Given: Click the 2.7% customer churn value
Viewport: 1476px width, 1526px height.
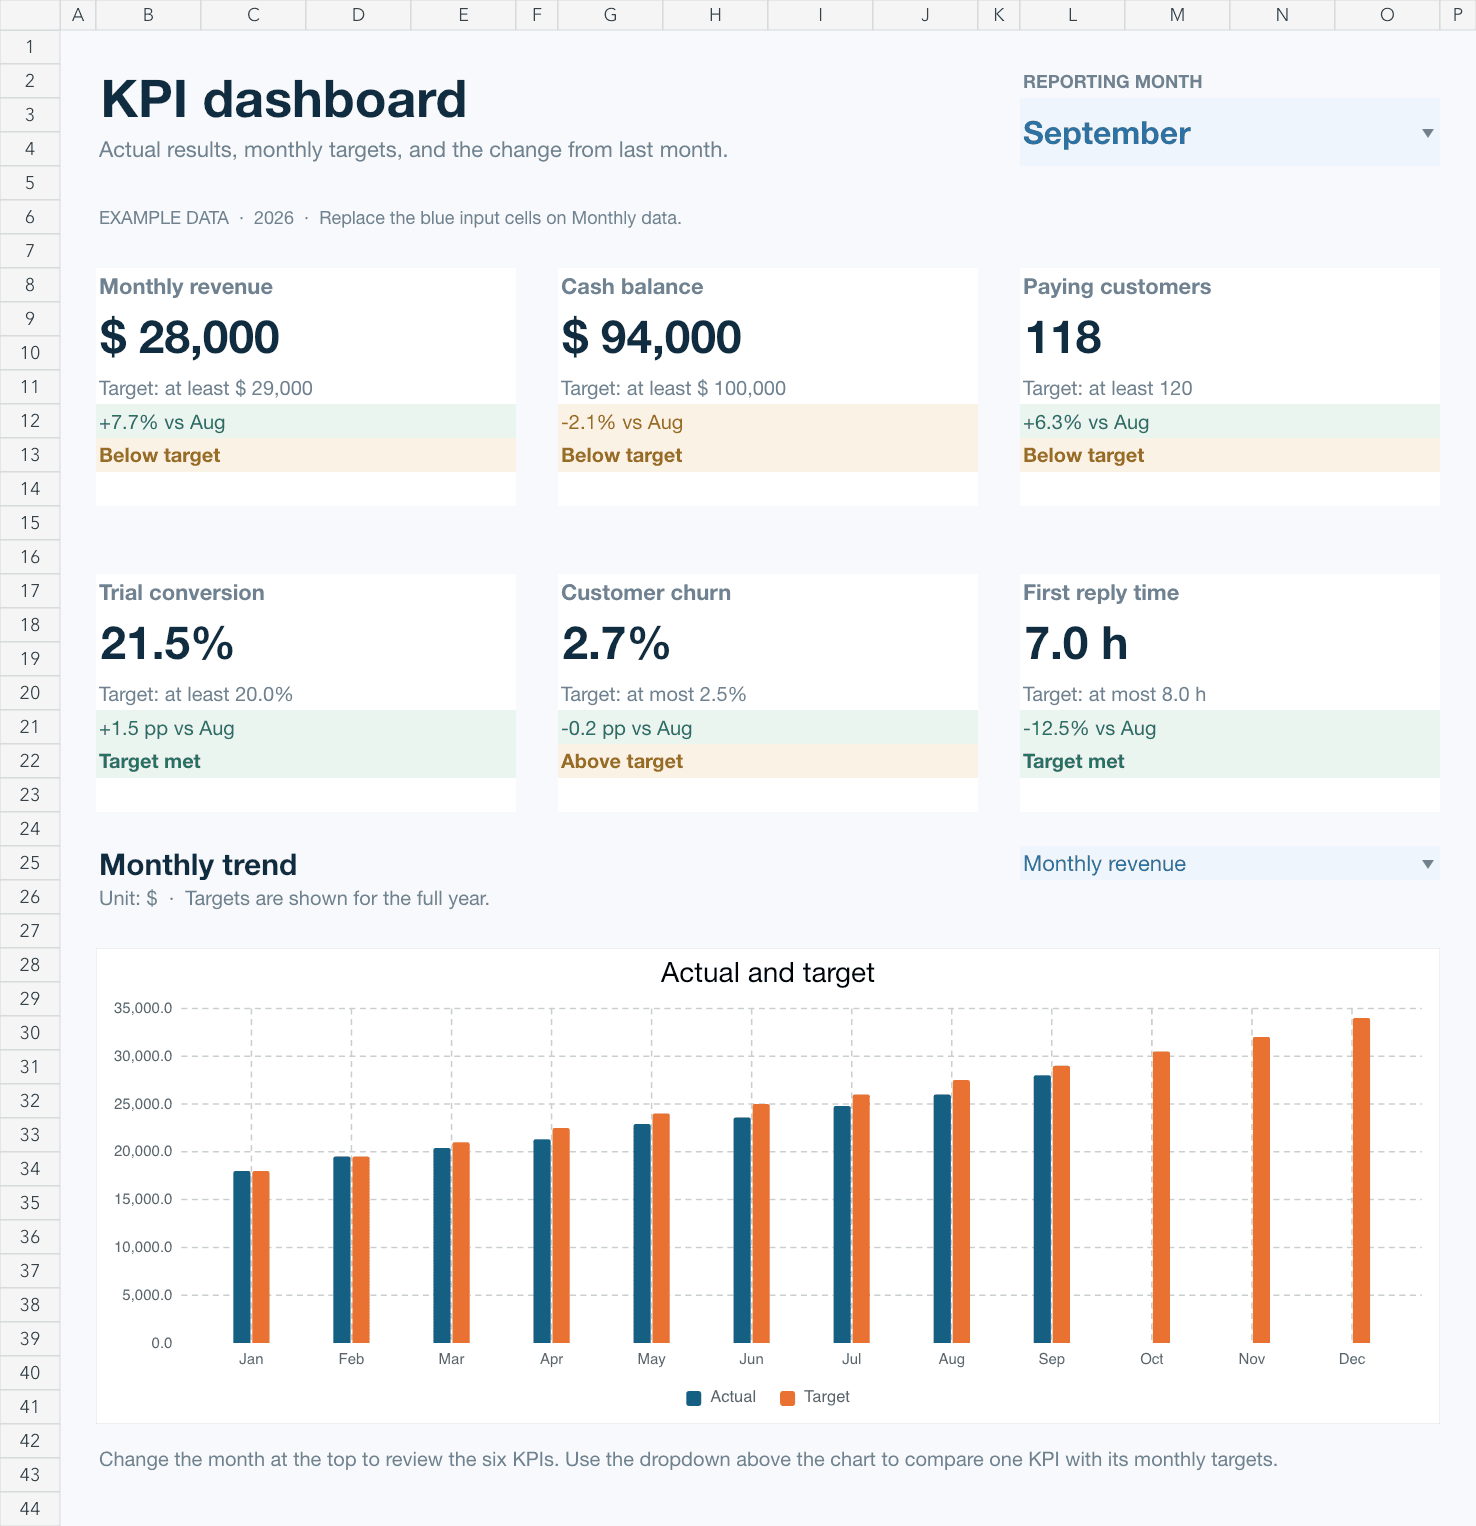Looking at the screenshot, I should pyautogui.click(x=616, y=643).
